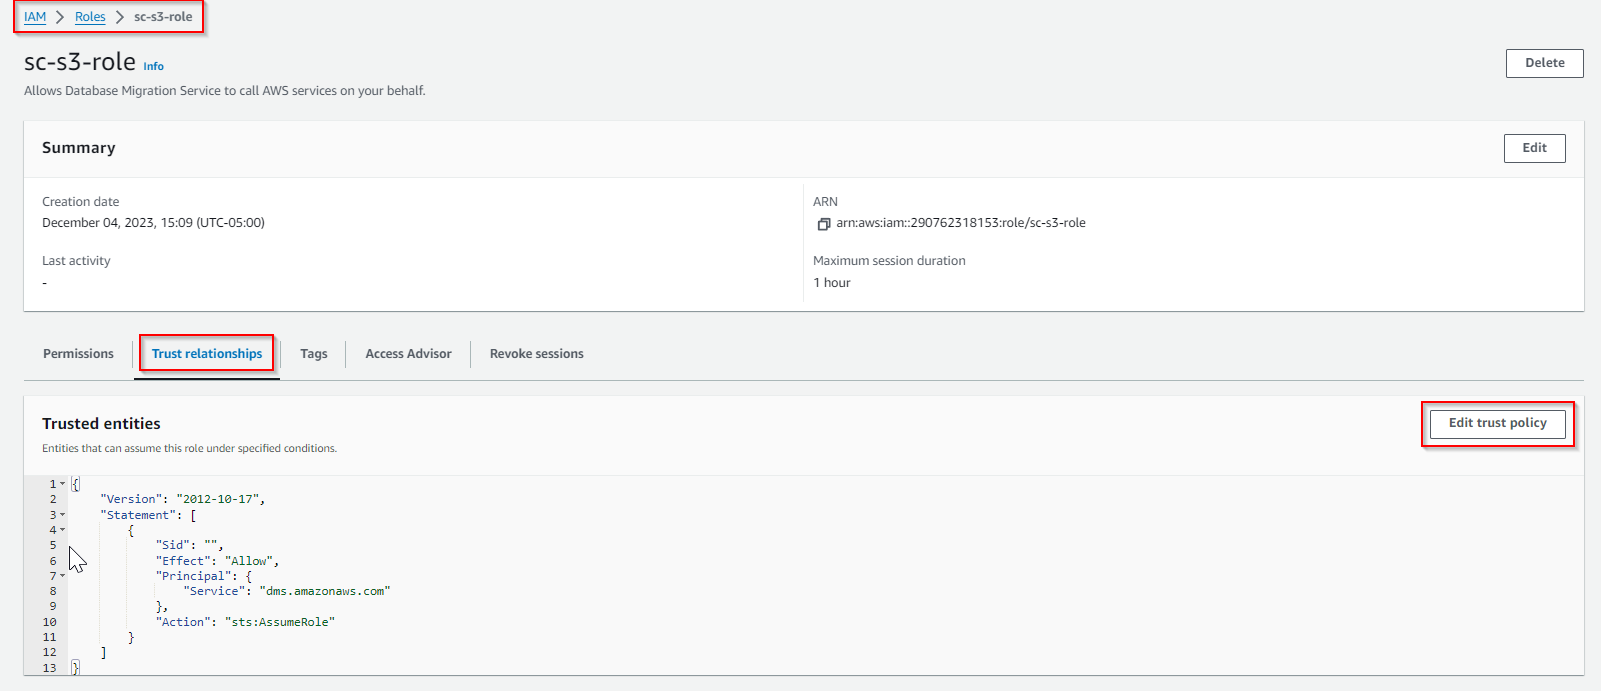Click the "sts:AssumeRole" action value
Screen dimensions: 1601x691
[x=280, y=622]
